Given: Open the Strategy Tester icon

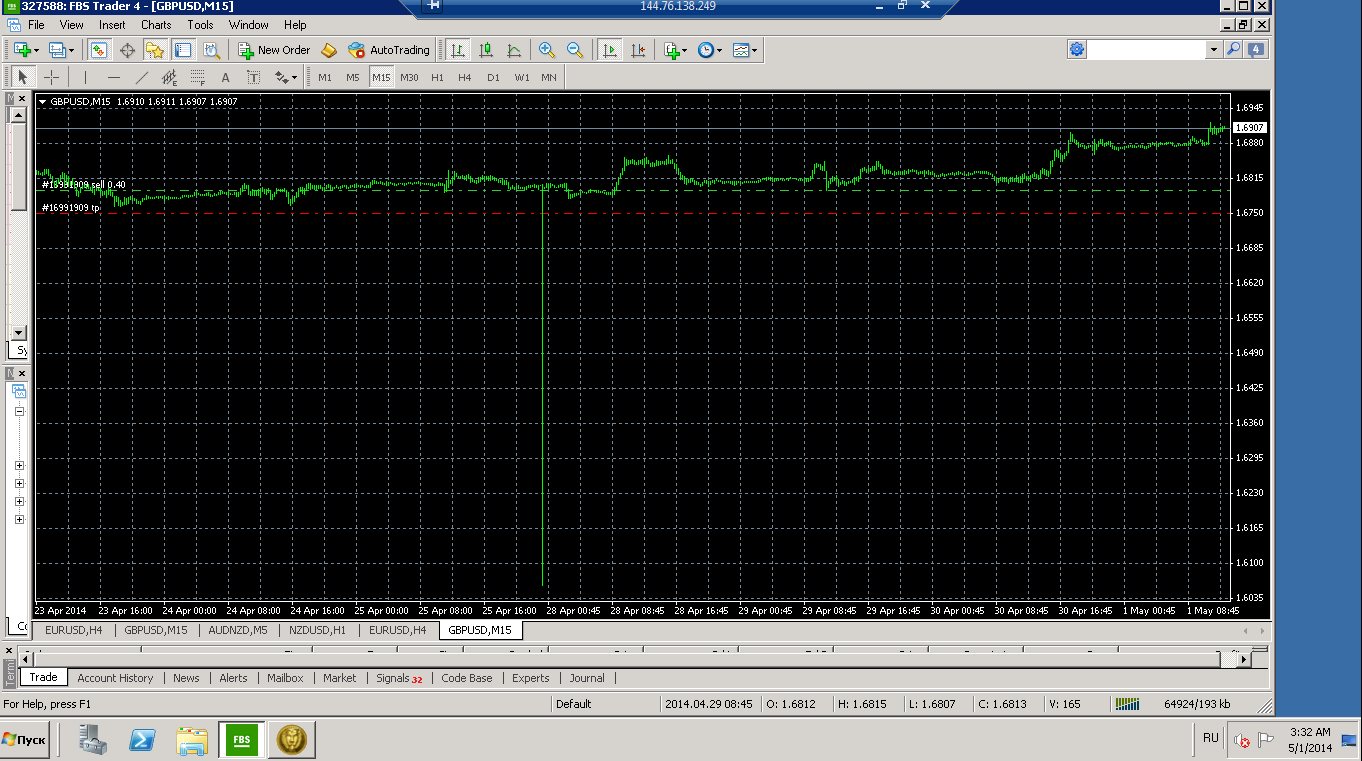Looking at the screenshot, I should 211,49.
